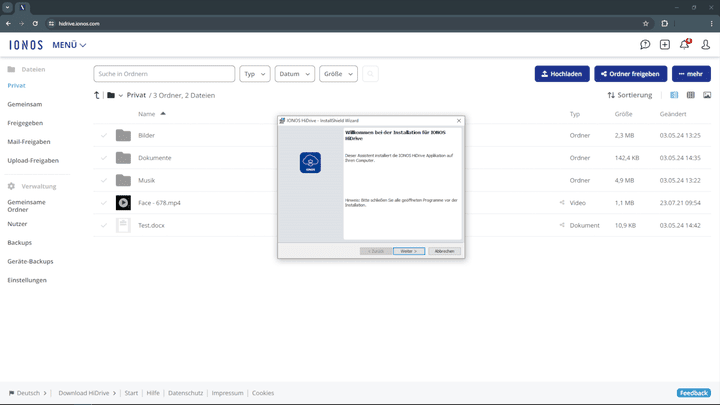Open Privat in sidebar

point(17,85)
